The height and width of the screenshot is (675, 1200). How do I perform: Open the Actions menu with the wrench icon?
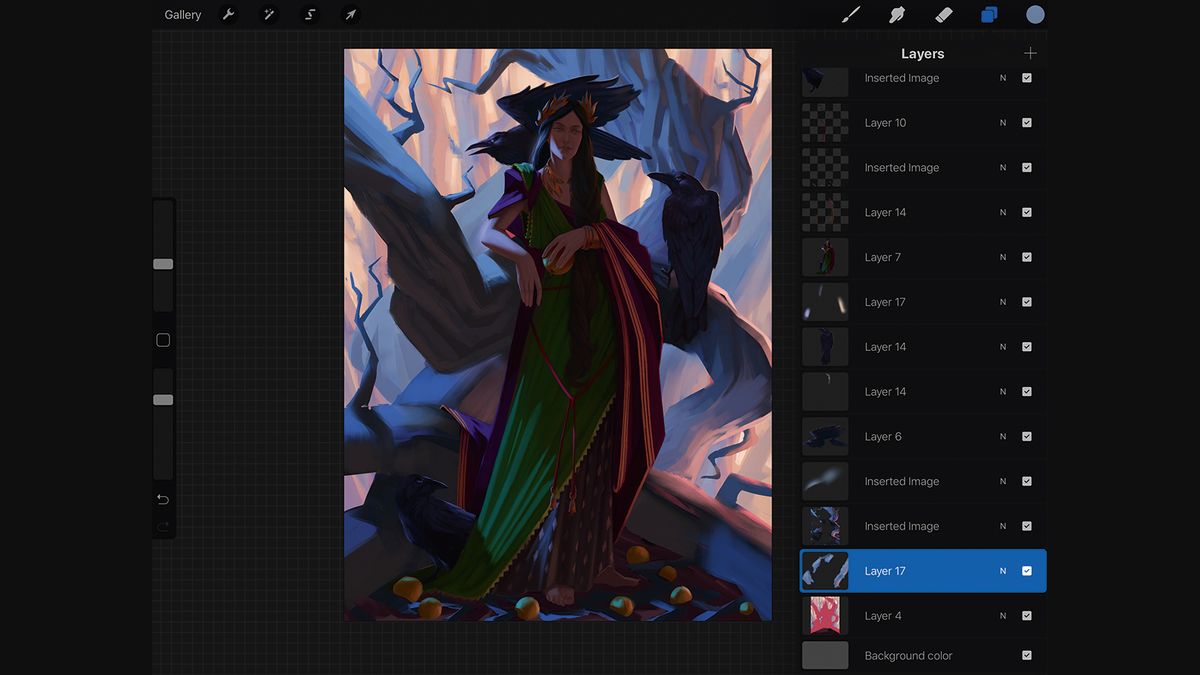tap(228, 14)
